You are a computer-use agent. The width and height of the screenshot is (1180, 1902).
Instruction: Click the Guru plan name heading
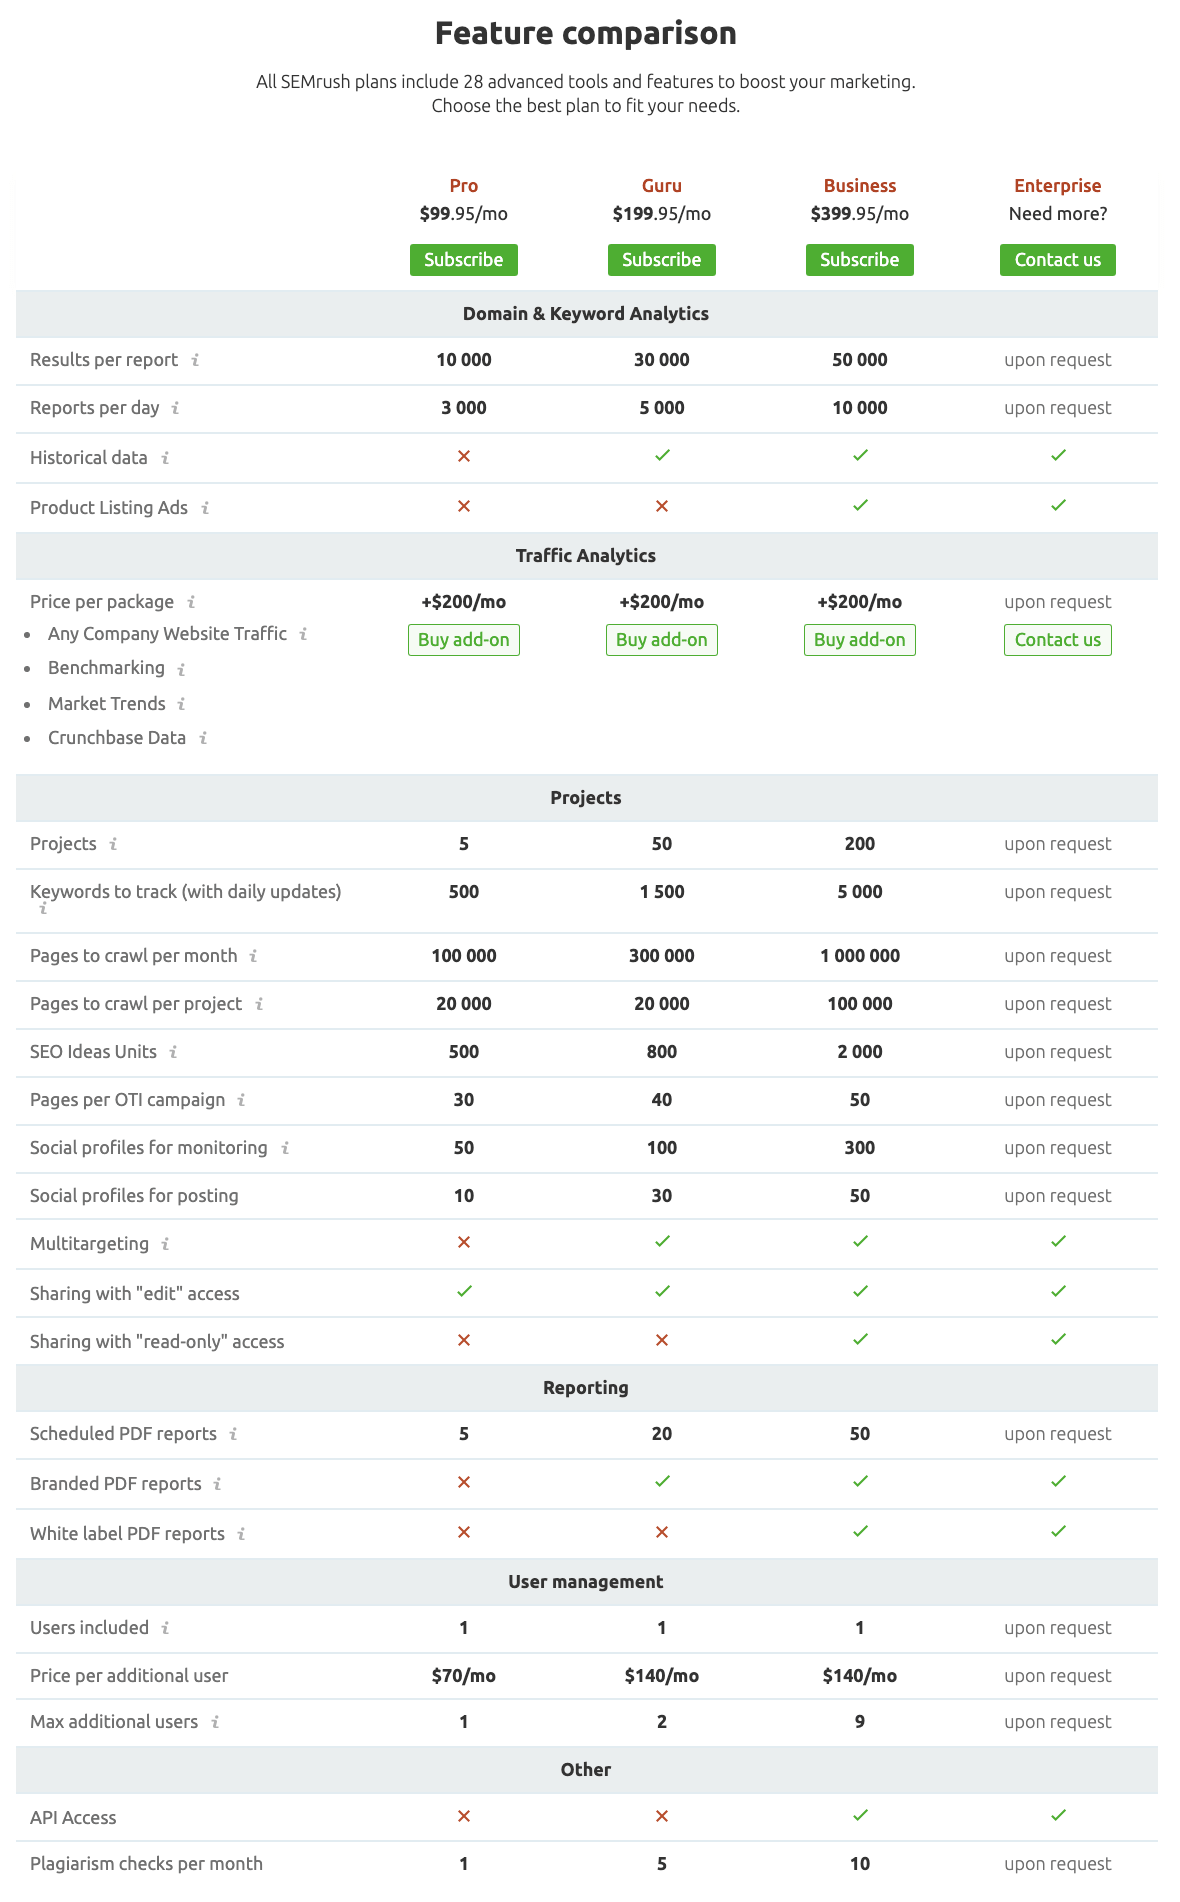(x=662, y=186)
